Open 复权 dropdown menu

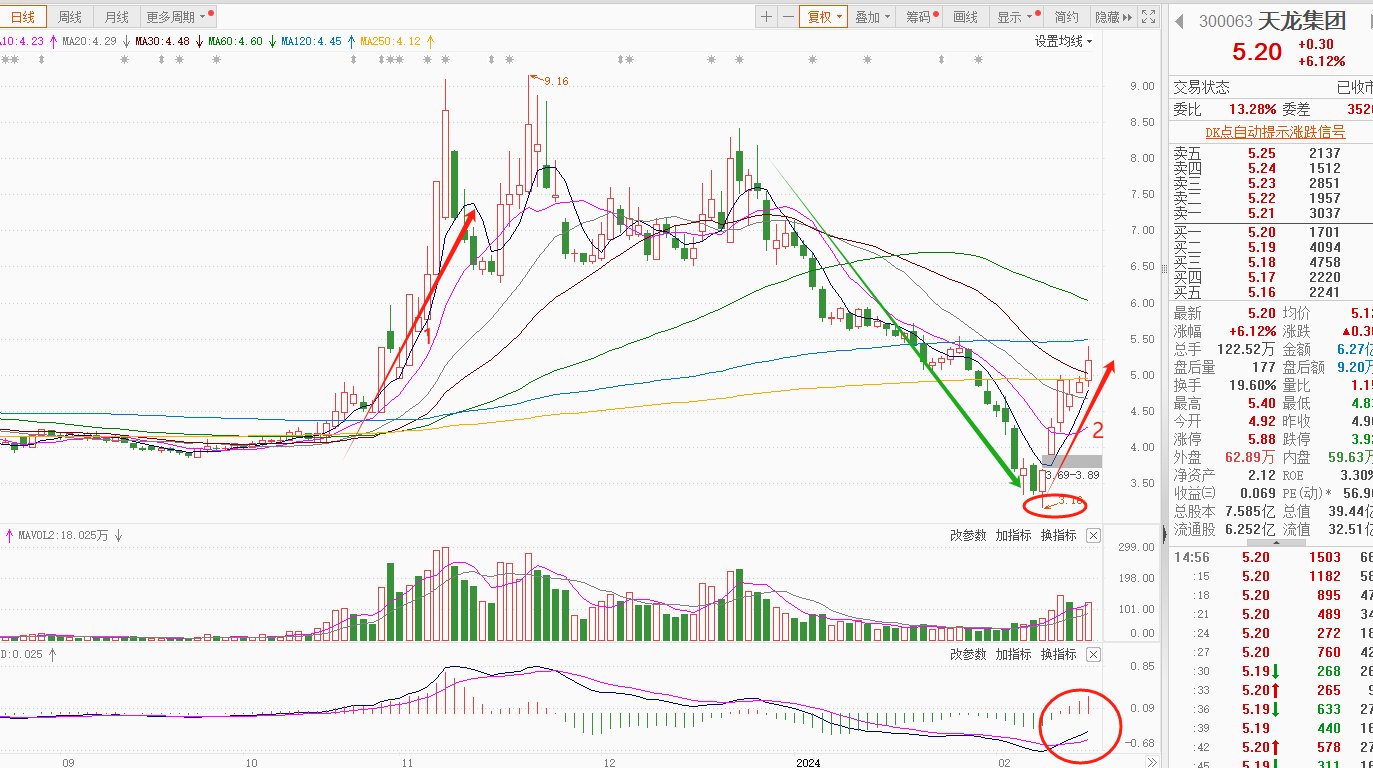tap(824, 17)
